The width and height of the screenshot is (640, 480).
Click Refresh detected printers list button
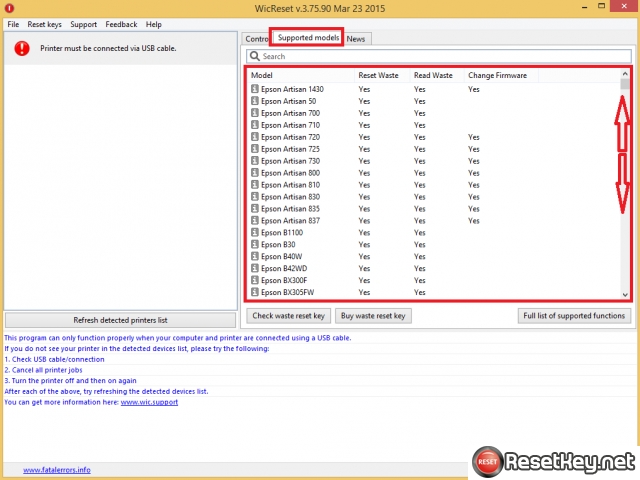pyautogui.click(x=120, y=320)
